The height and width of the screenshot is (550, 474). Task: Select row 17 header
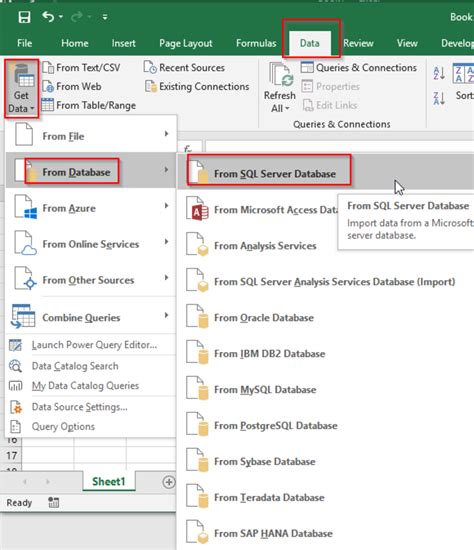[11, 455]
